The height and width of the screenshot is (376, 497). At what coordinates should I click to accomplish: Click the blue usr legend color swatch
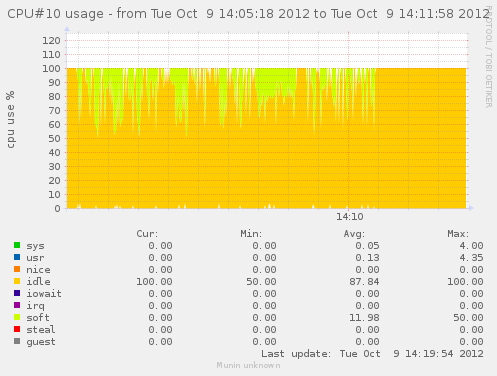tap(17, 257)
